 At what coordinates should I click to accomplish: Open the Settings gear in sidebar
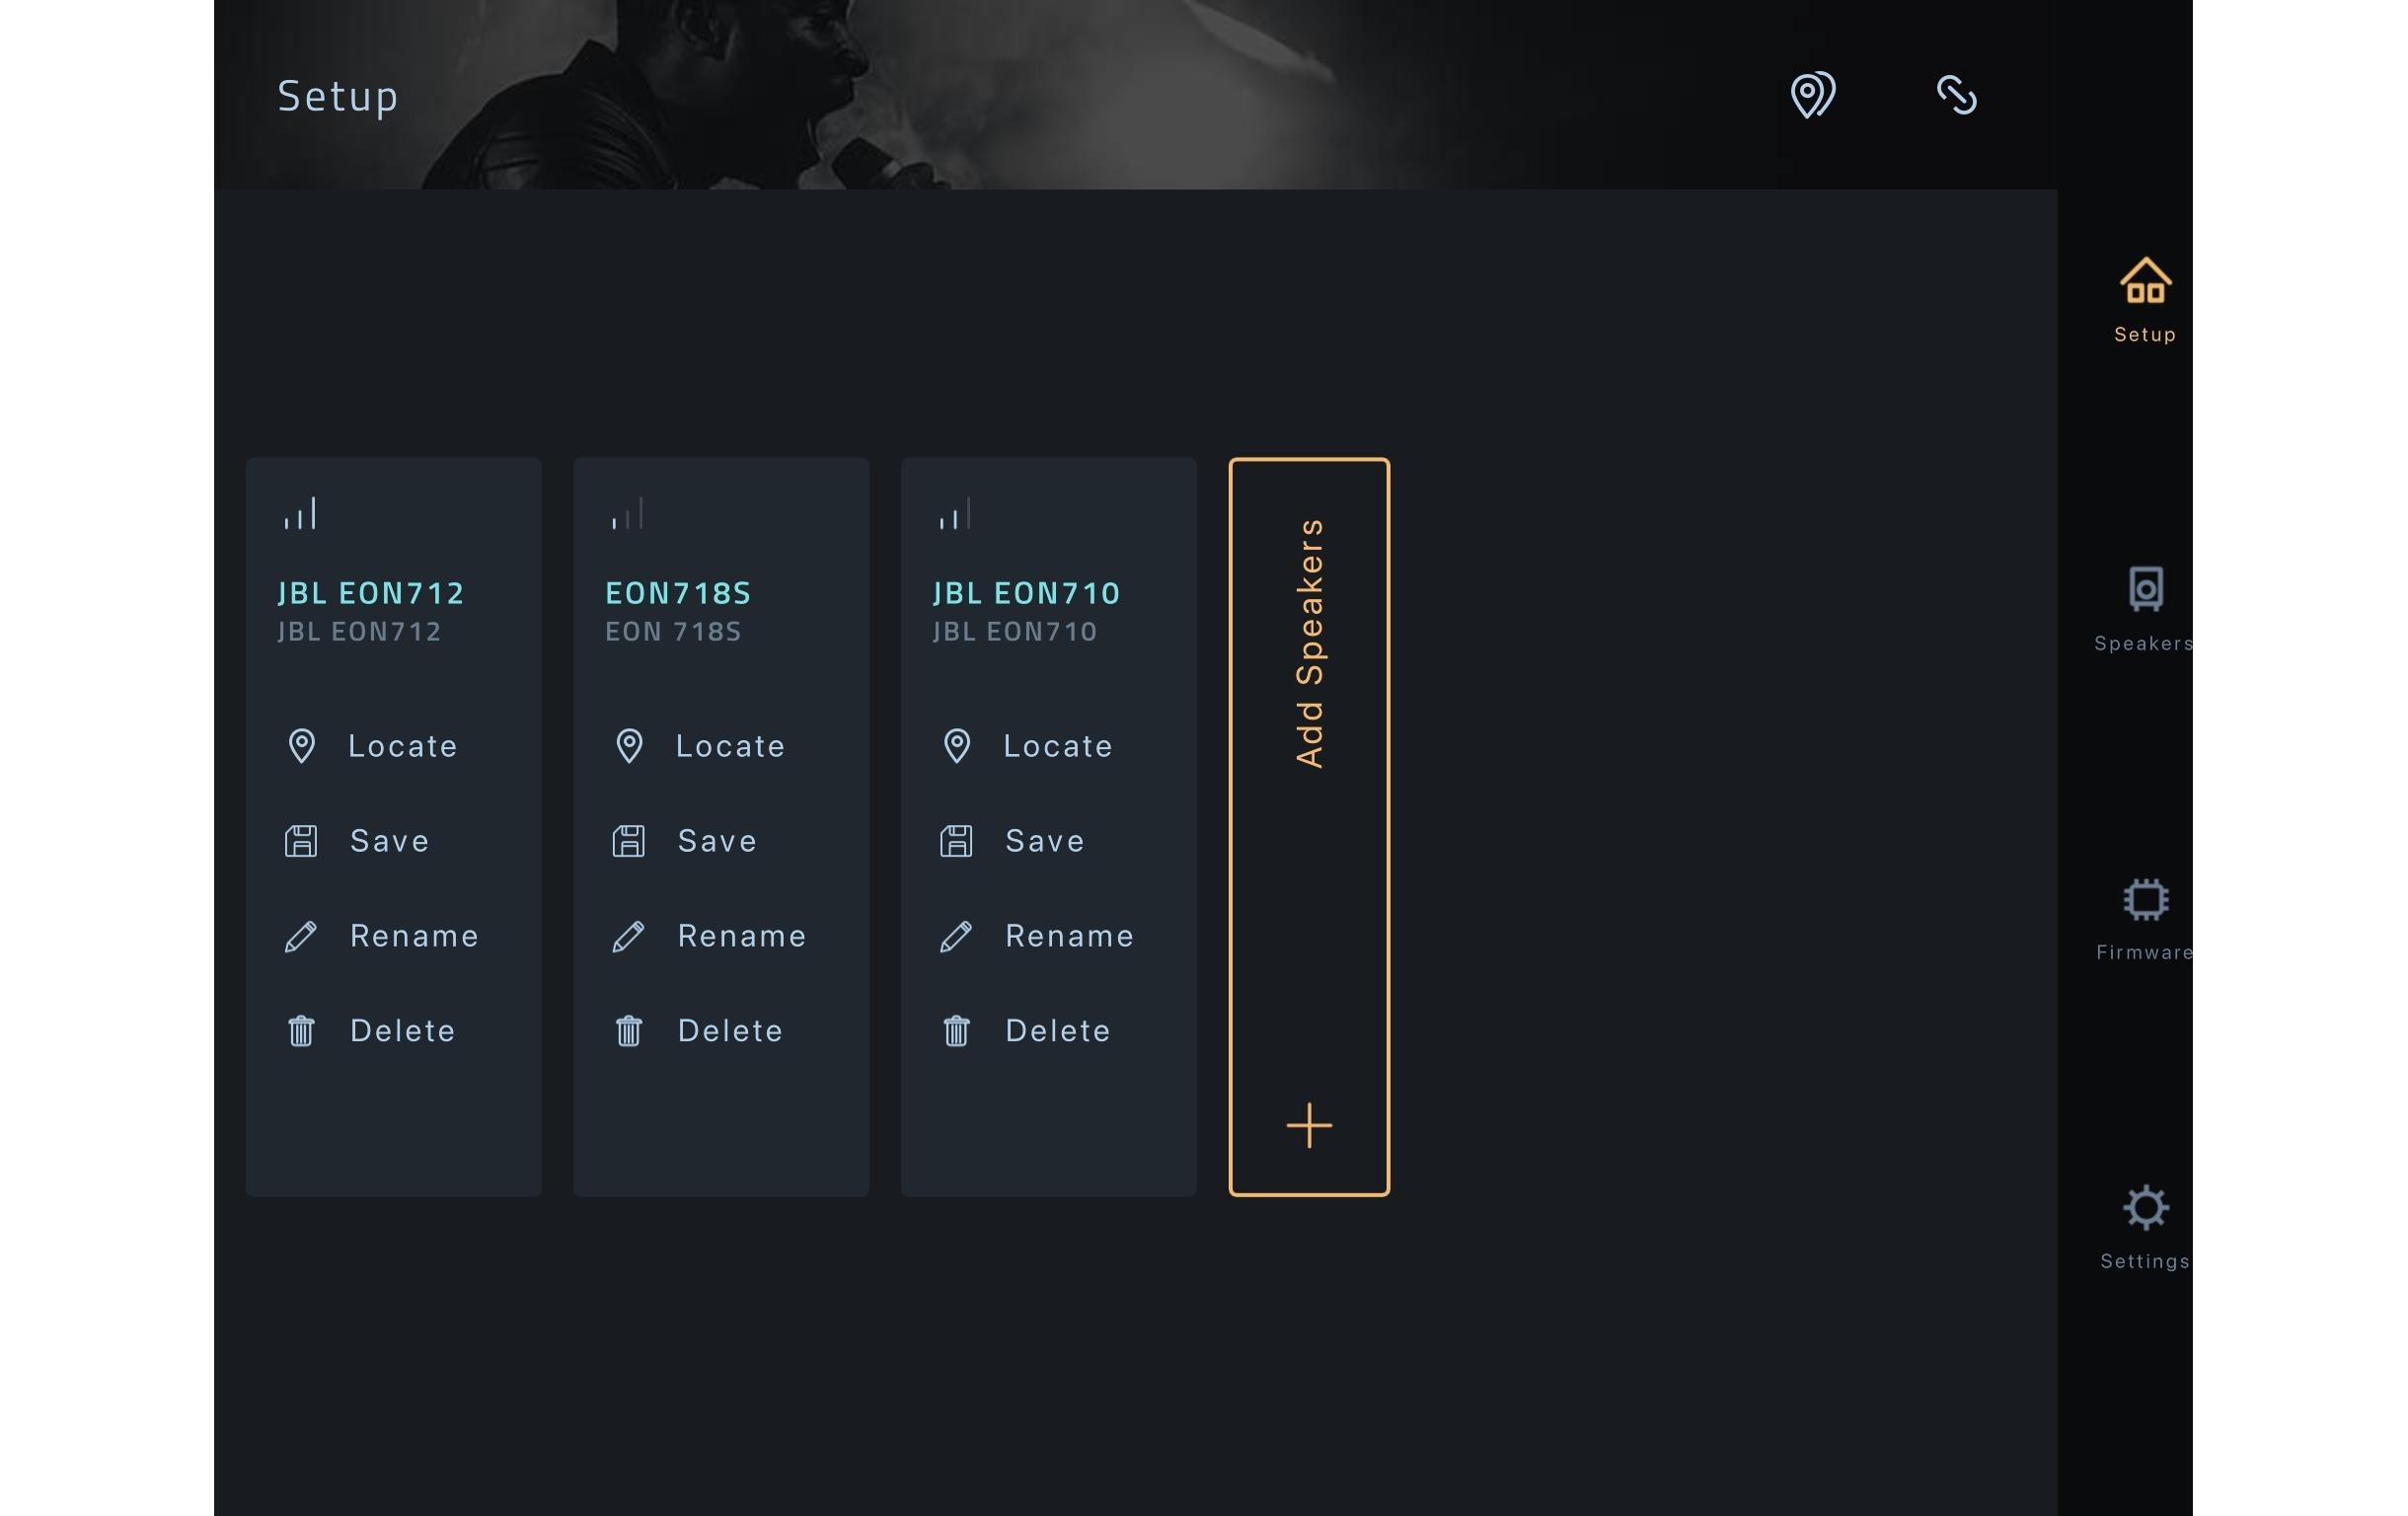coord(2144,1227)
